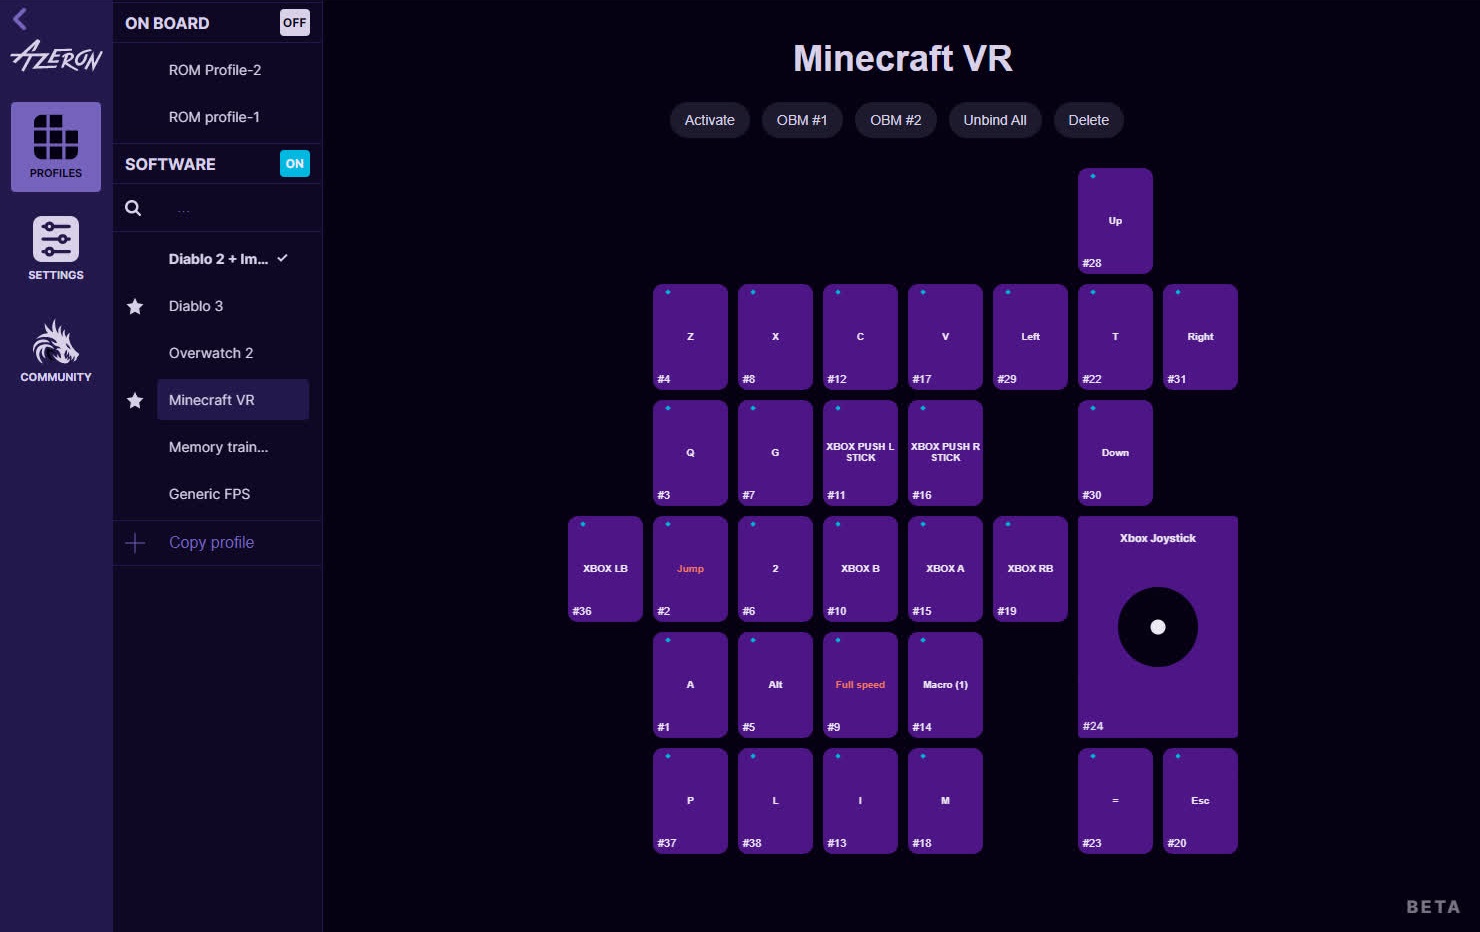Click the checkmark next to Diablo 2 profile
This screenshot has width=1480, height=932.
[x=283, y=258]
